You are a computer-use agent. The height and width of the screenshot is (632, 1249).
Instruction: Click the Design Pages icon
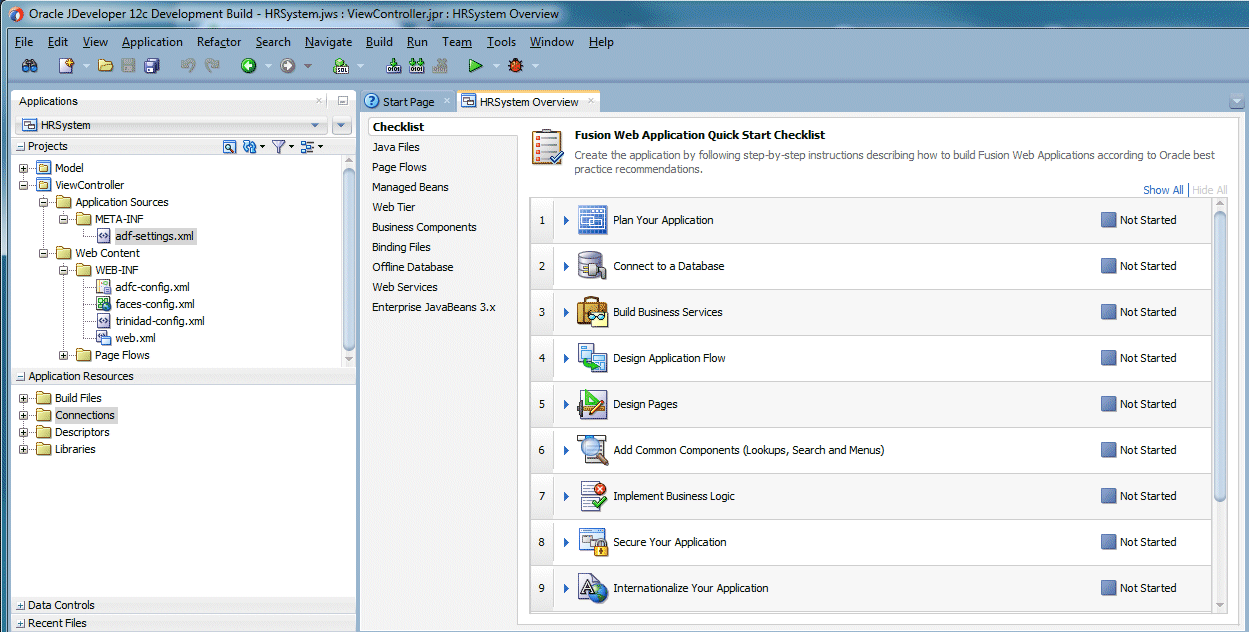592,404
